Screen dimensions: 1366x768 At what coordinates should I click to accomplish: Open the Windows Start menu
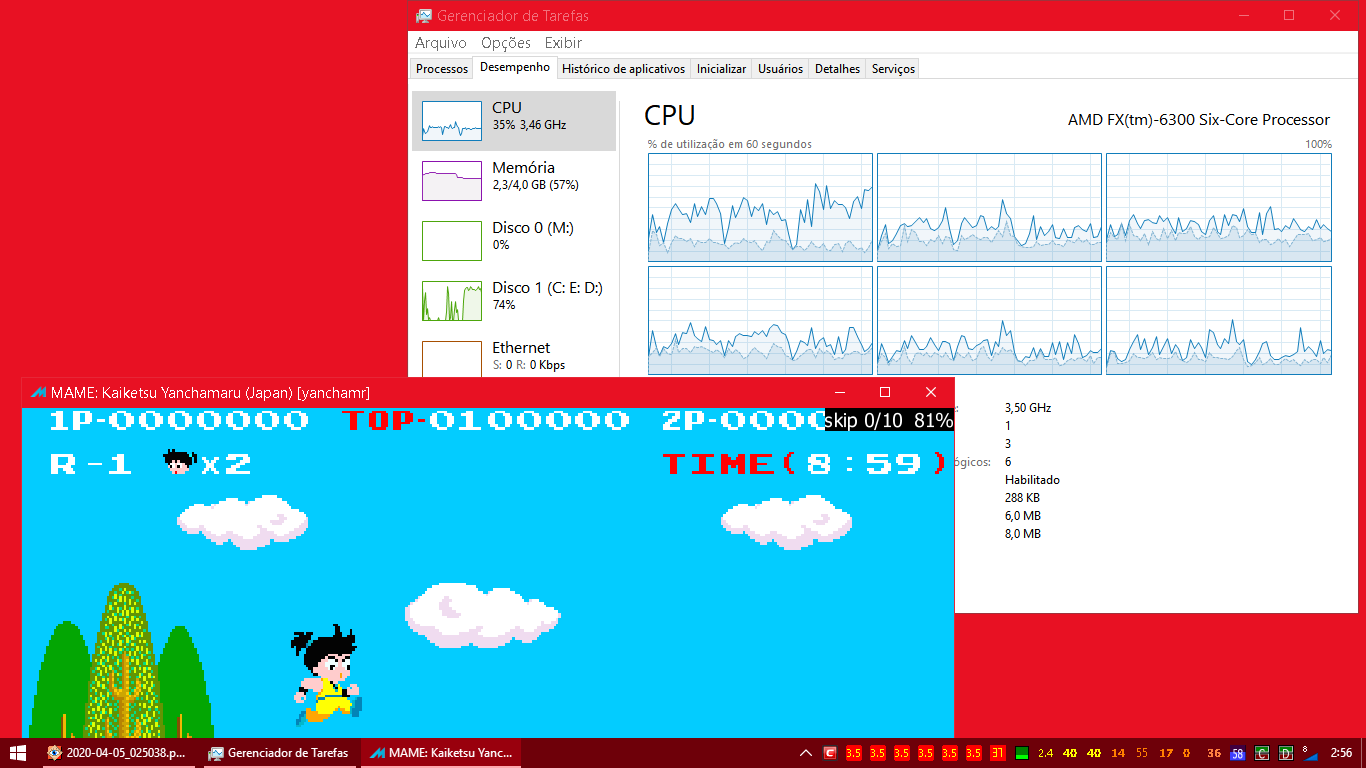pos(17,752)
